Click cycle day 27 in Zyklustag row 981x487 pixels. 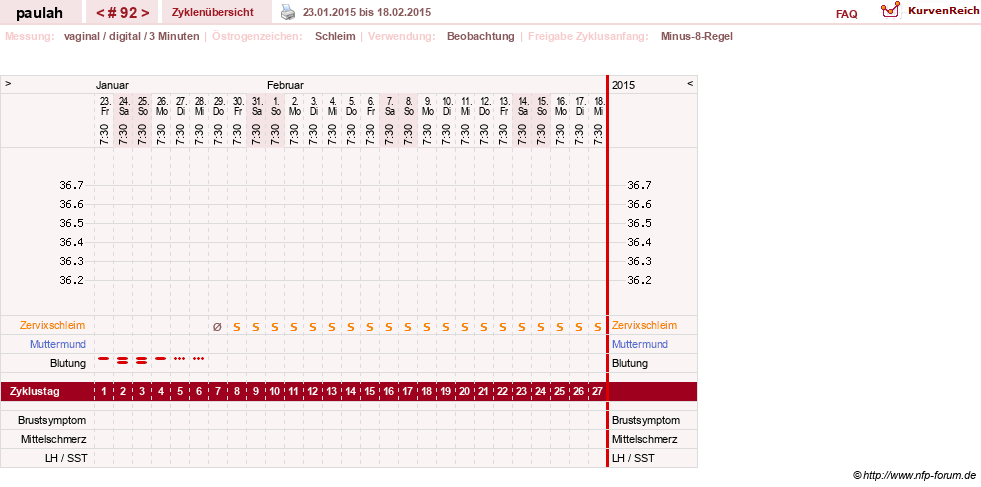[597, 392]
